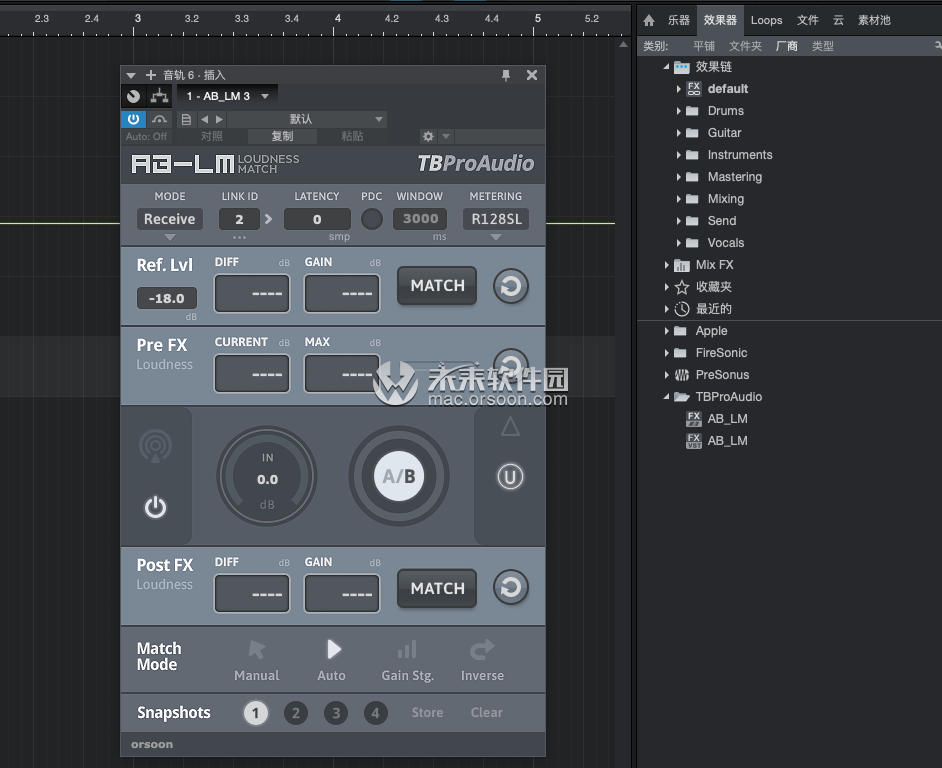Switch to the Loops tab
The image size is (942, 768).
click(767, 20)
